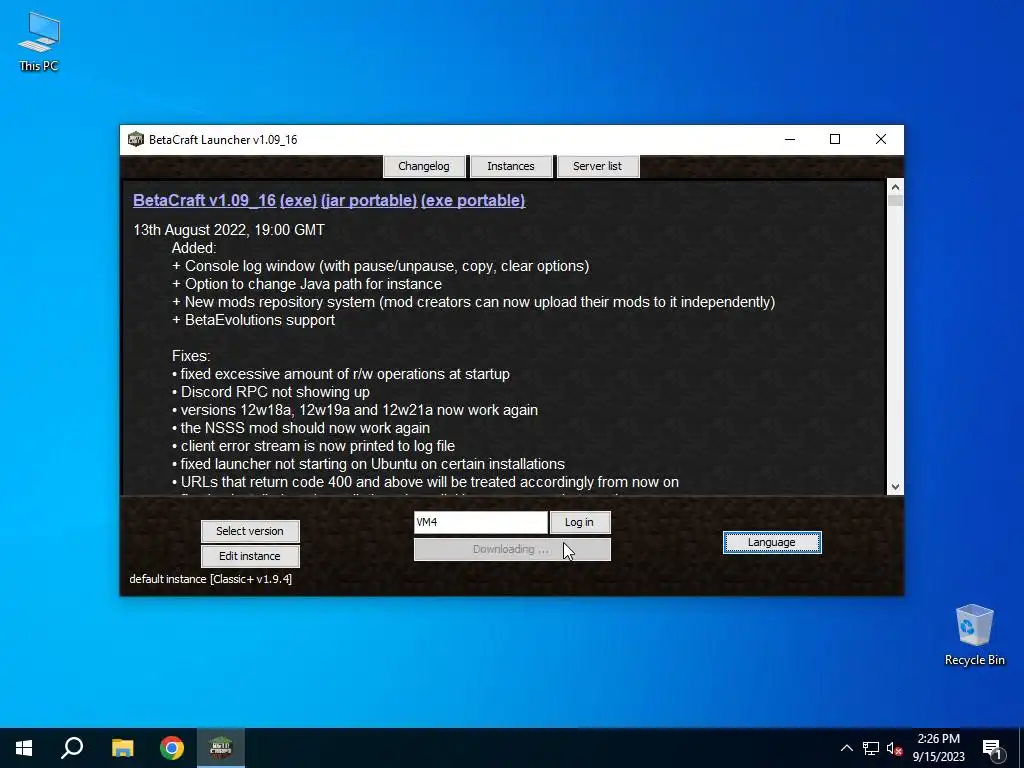The height and width of the screenshot is (768, 1024).
Task: Show hidden system tray icons
Action: (x=846, y=748)
